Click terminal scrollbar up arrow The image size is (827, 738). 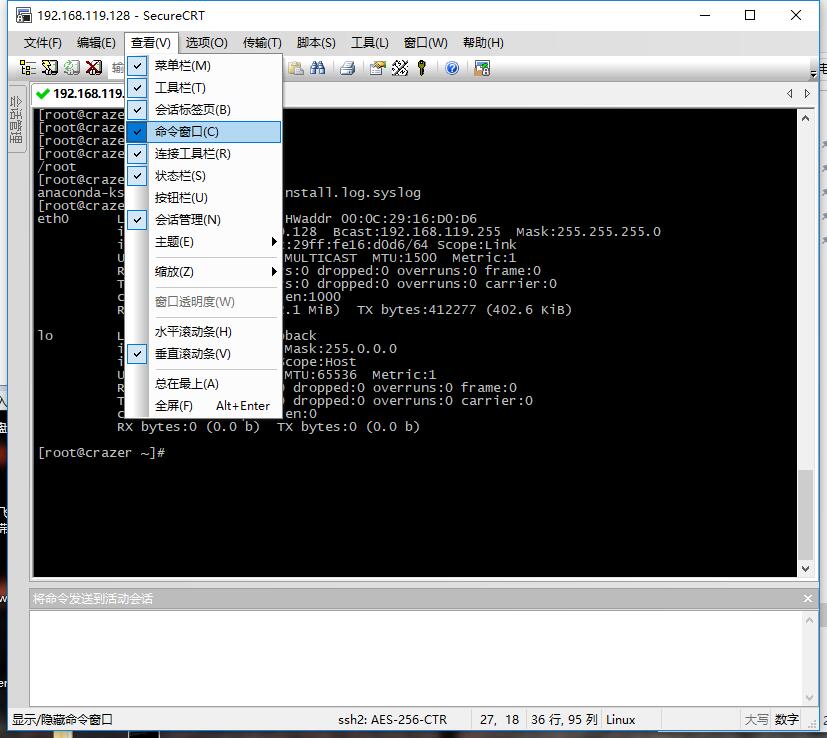coord(805,119)
